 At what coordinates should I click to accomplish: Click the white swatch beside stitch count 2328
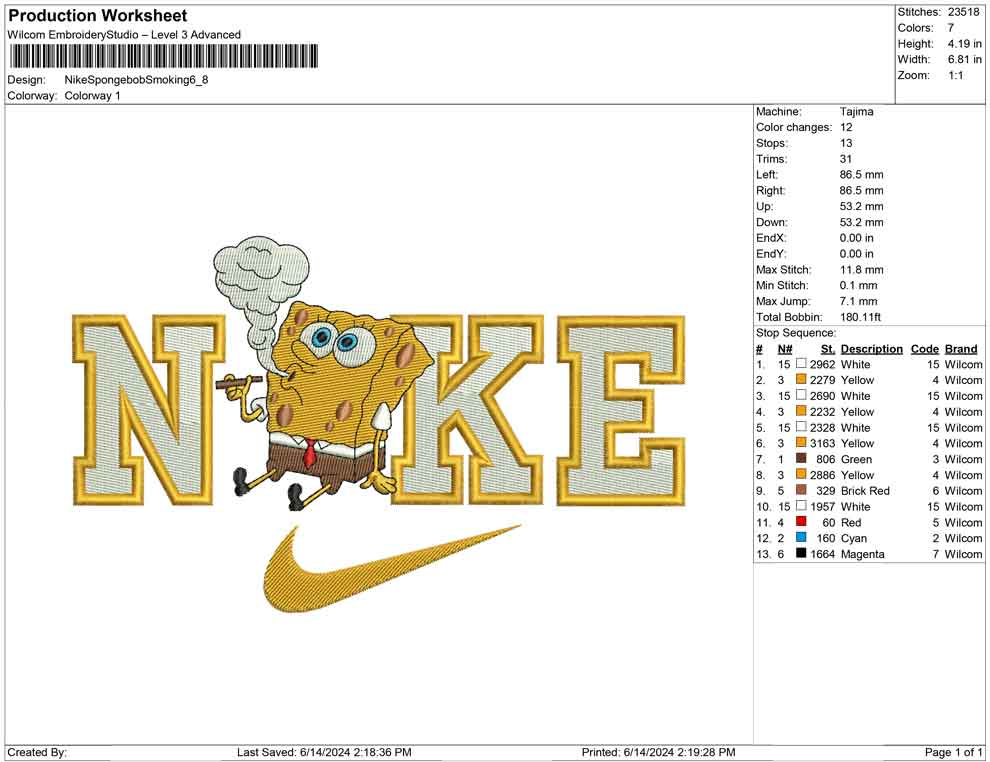[801, 427]
